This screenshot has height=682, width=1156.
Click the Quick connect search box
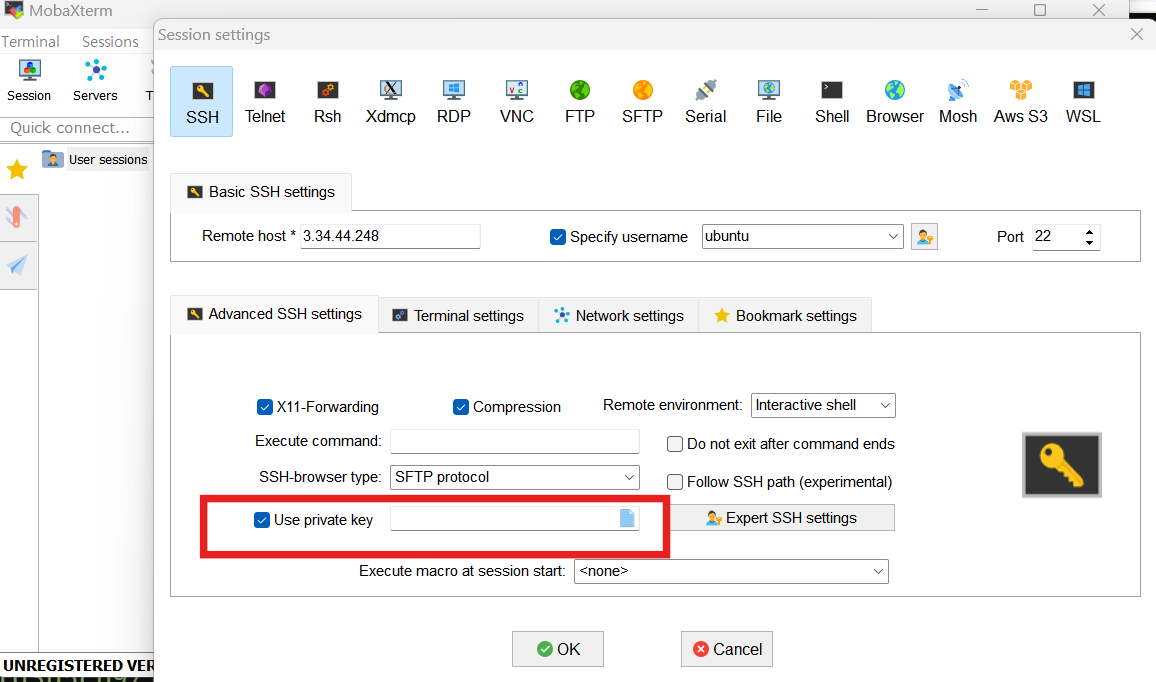77,128
